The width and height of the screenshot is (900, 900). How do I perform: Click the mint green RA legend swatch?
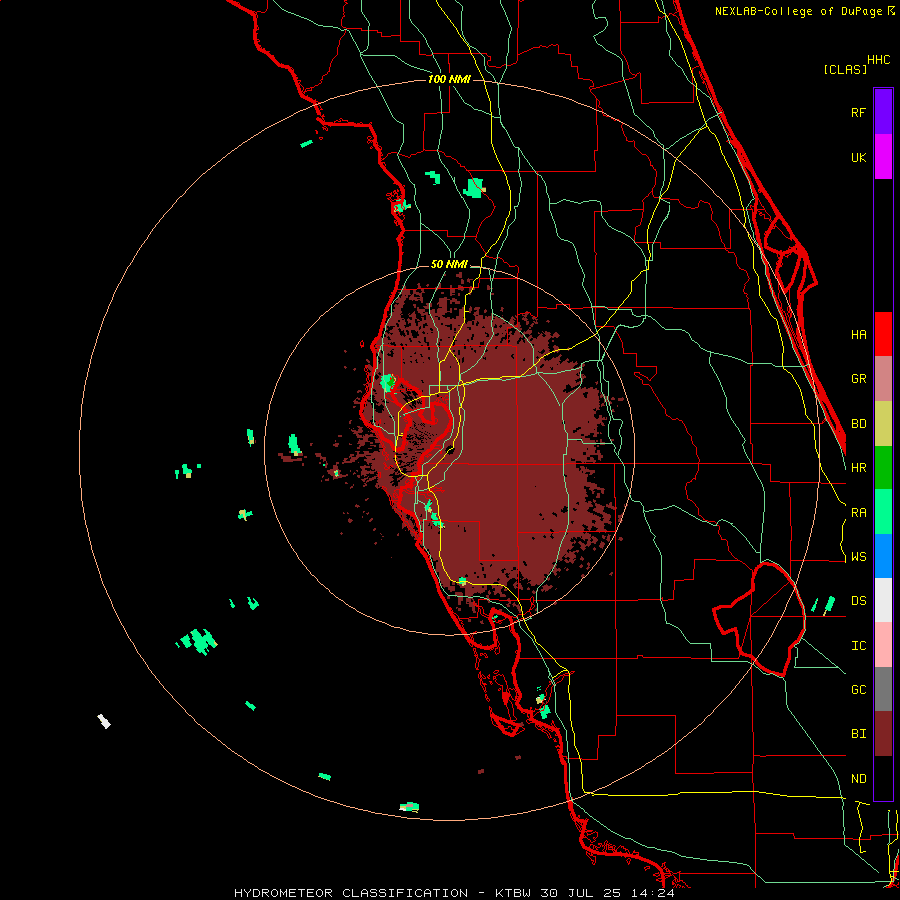883,512
